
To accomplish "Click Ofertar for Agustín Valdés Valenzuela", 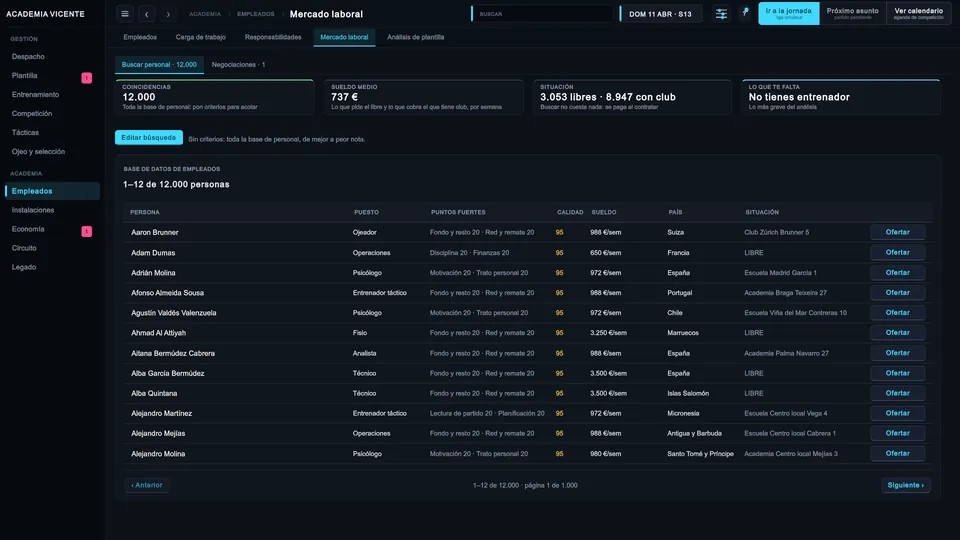I will 898,313.
